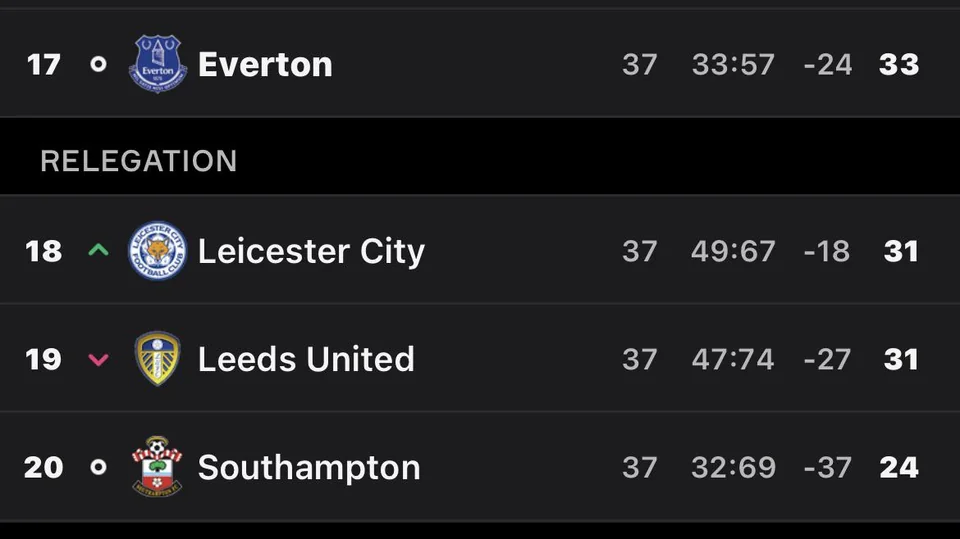Tap Southampton's 24 points total

[899, 467]
